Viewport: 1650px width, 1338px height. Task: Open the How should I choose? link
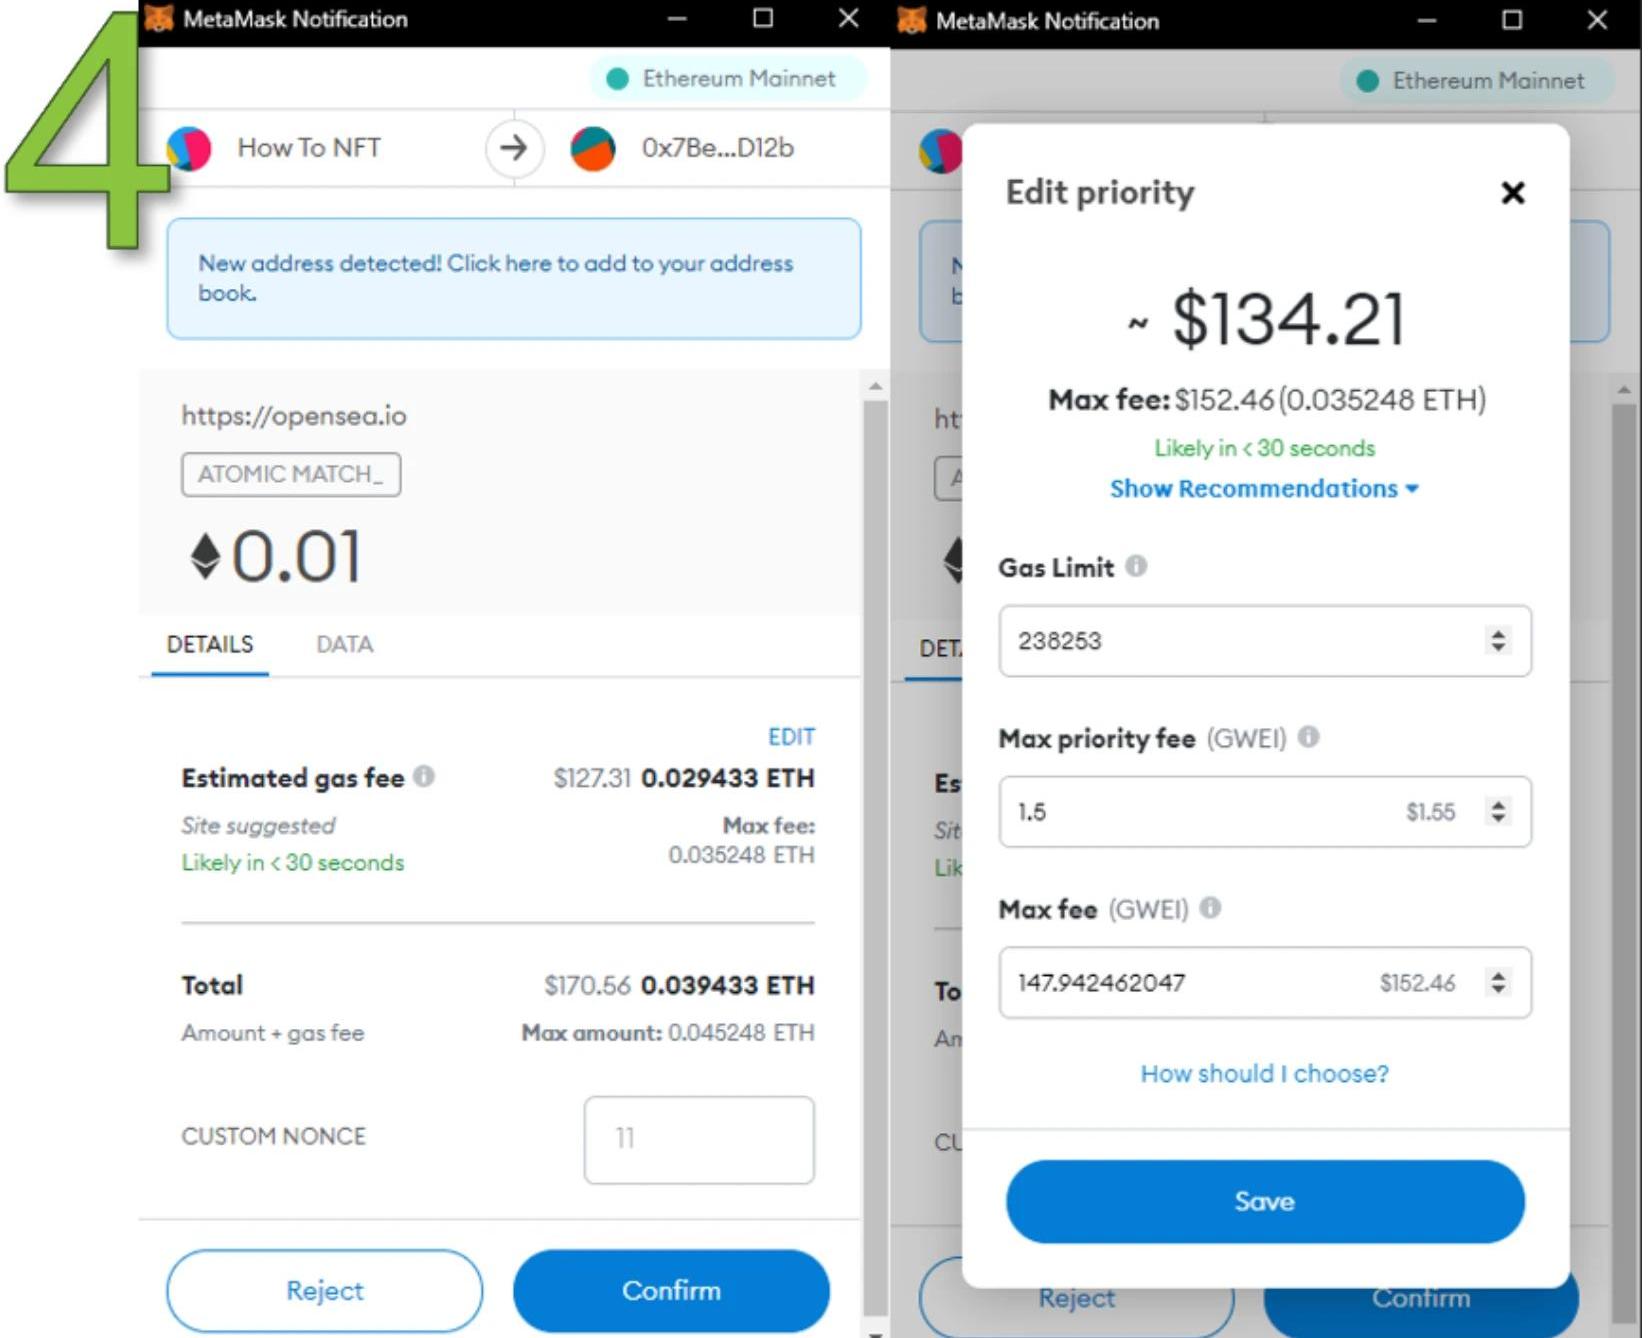click(x=1264, y=1073)
